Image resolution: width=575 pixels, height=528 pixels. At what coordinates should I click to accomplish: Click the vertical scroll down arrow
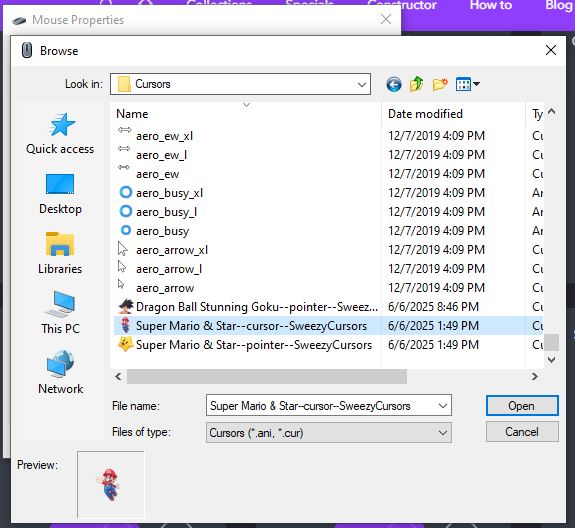coord(551,360)
